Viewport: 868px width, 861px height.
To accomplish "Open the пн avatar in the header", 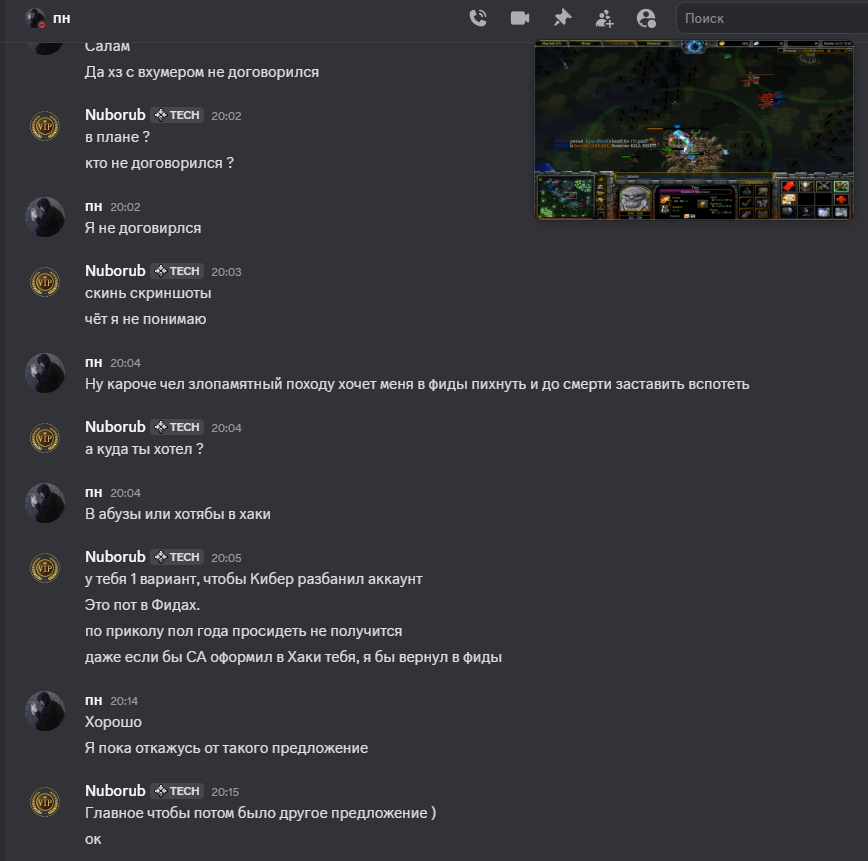I will coord(35,18).
